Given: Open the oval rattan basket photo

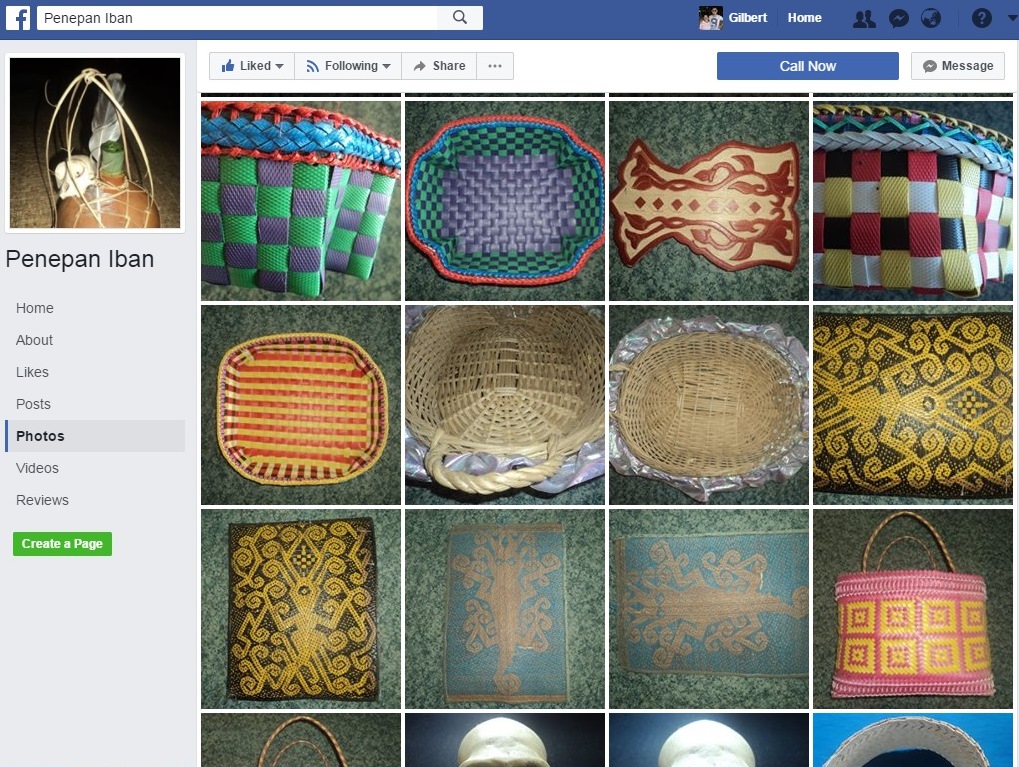Looking at the screenshot, I should click(709, 405).
